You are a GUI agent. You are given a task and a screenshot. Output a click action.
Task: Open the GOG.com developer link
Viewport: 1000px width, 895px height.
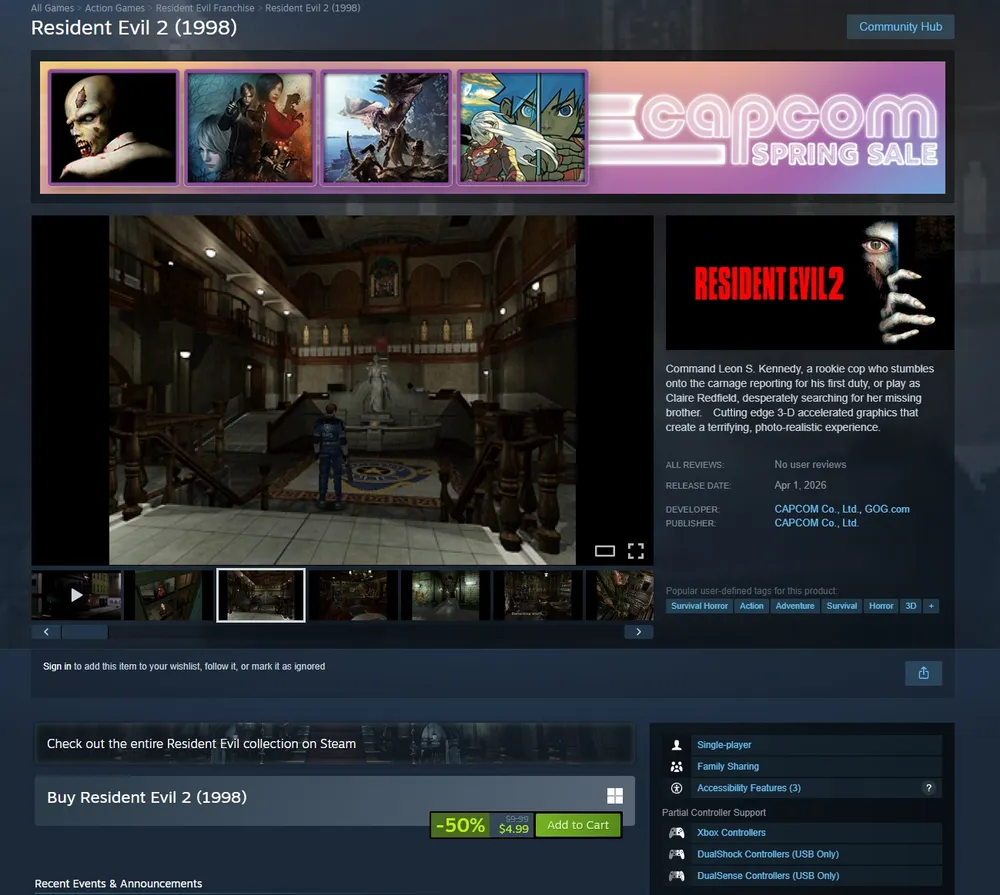click(887, 509)
